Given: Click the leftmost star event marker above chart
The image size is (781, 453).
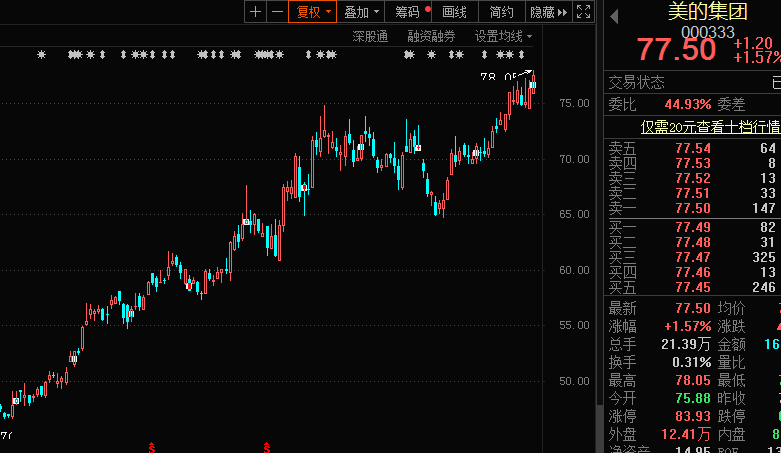Looking at the screenshot, I should coord(41,54).
